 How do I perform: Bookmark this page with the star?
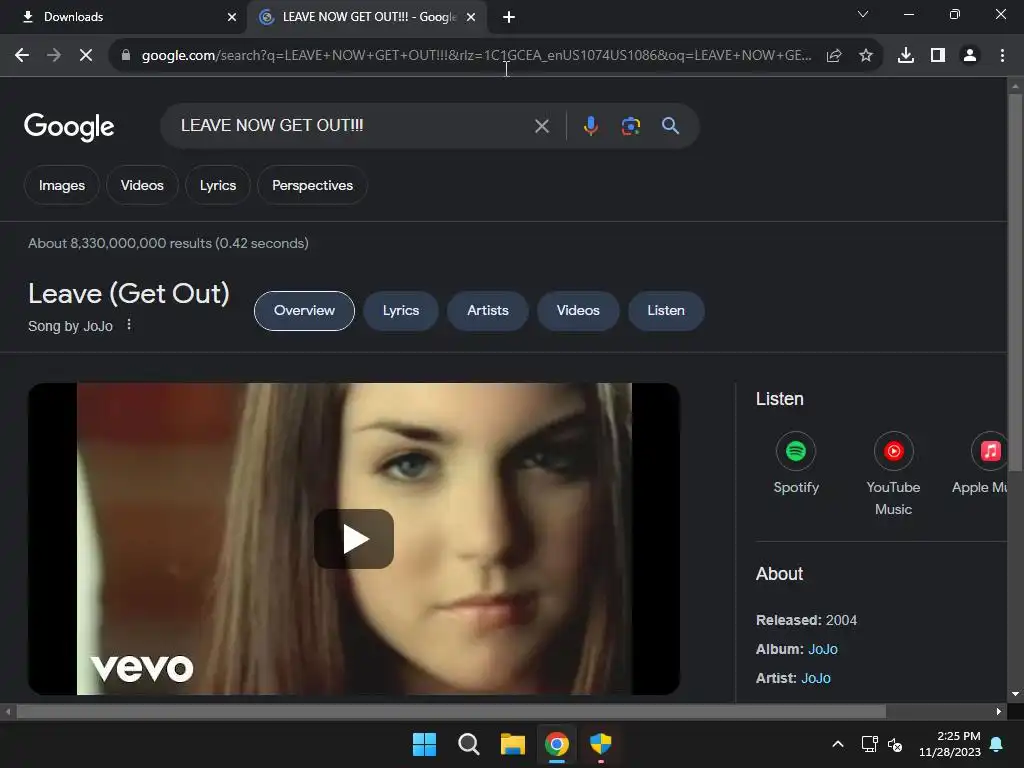click(x=866, y=56)
